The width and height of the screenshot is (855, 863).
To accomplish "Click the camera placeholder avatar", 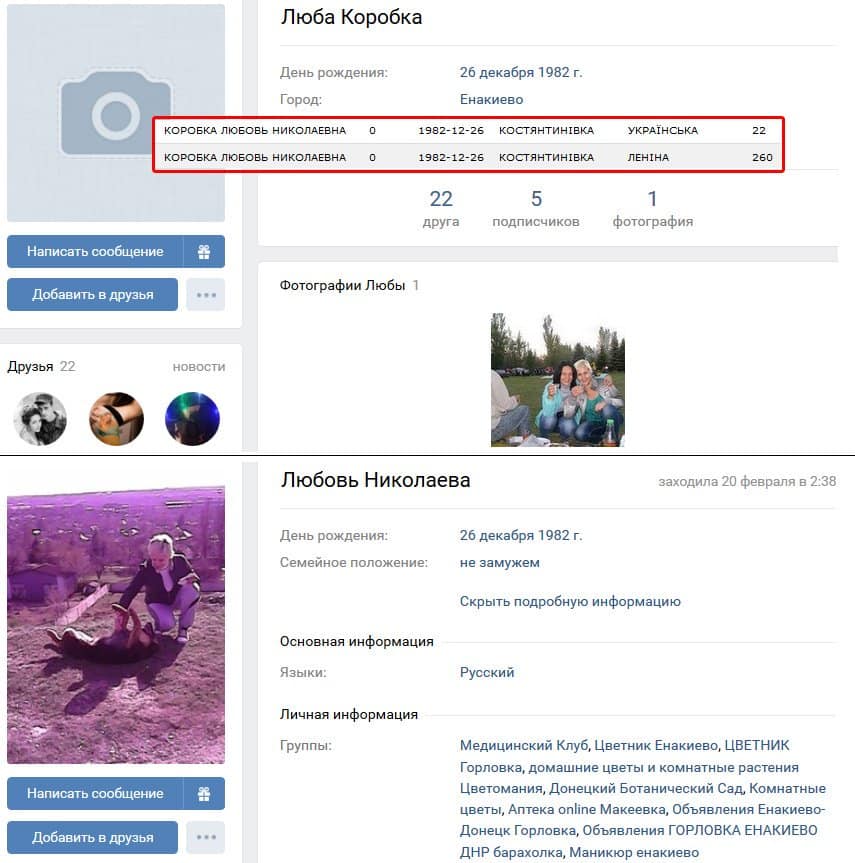I will pyautogui.click(x=116, y=113).
